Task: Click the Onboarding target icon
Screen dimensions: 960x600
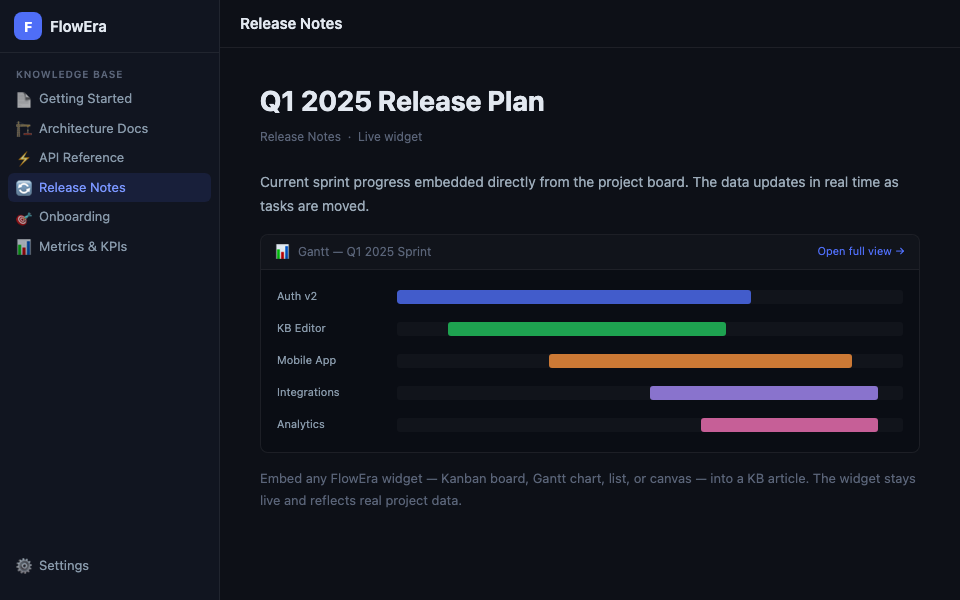Action: [x=24, y=217]
